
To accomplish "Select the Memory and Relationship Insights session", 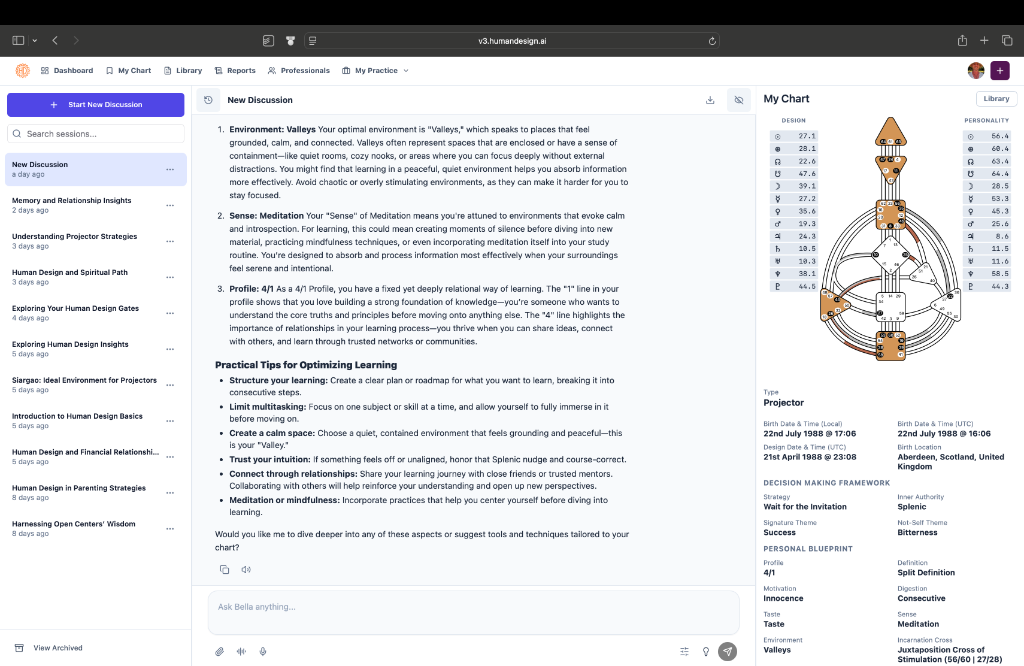I will click(x=95, y=205).
